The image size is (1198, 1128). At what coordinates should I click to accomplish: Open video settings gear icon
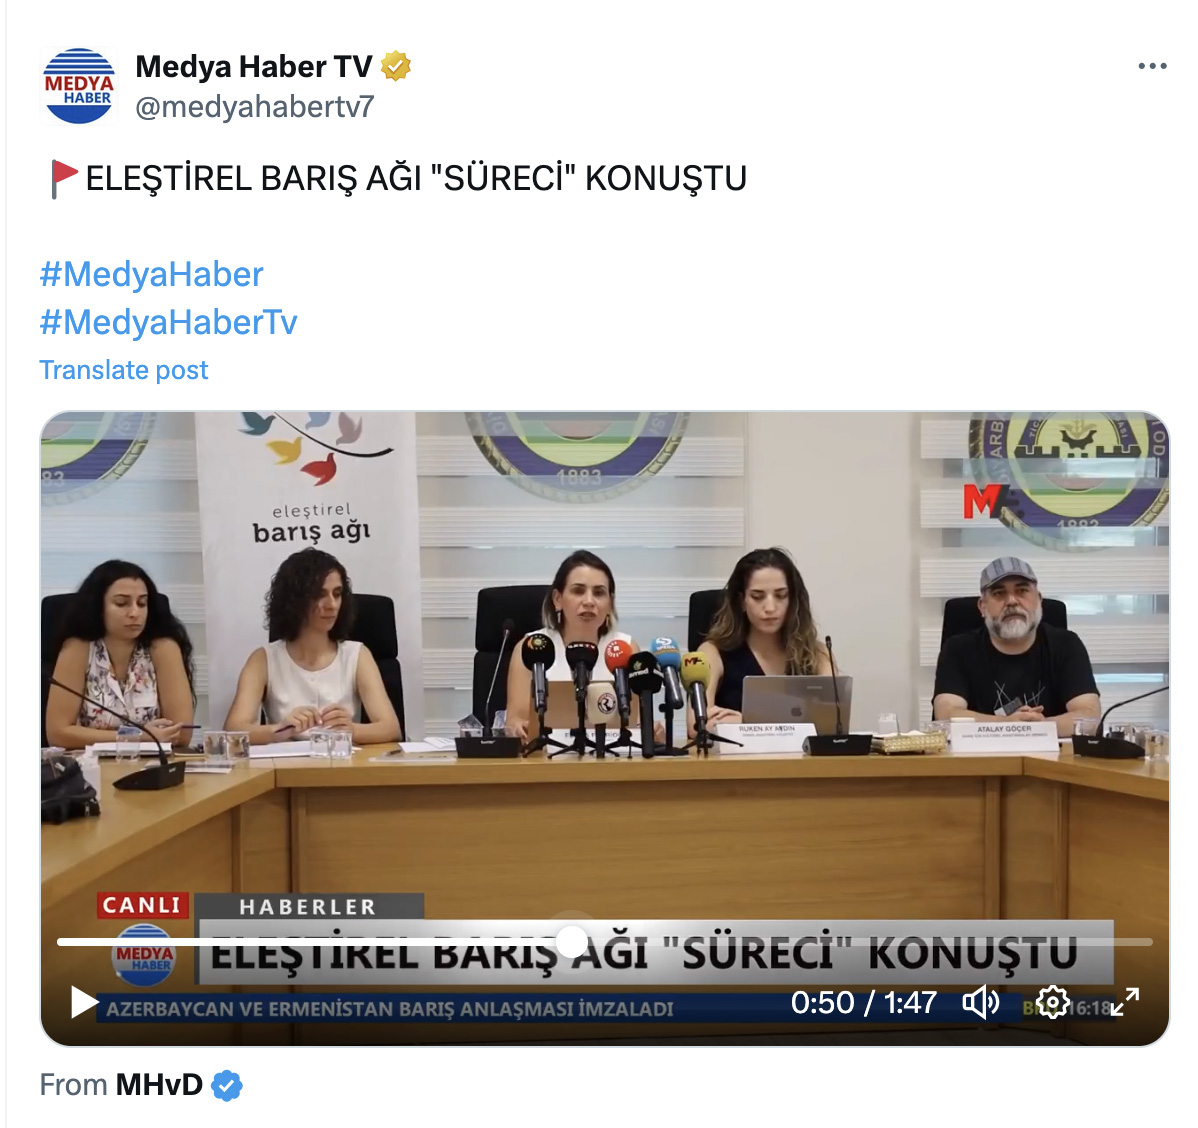1052,1002
